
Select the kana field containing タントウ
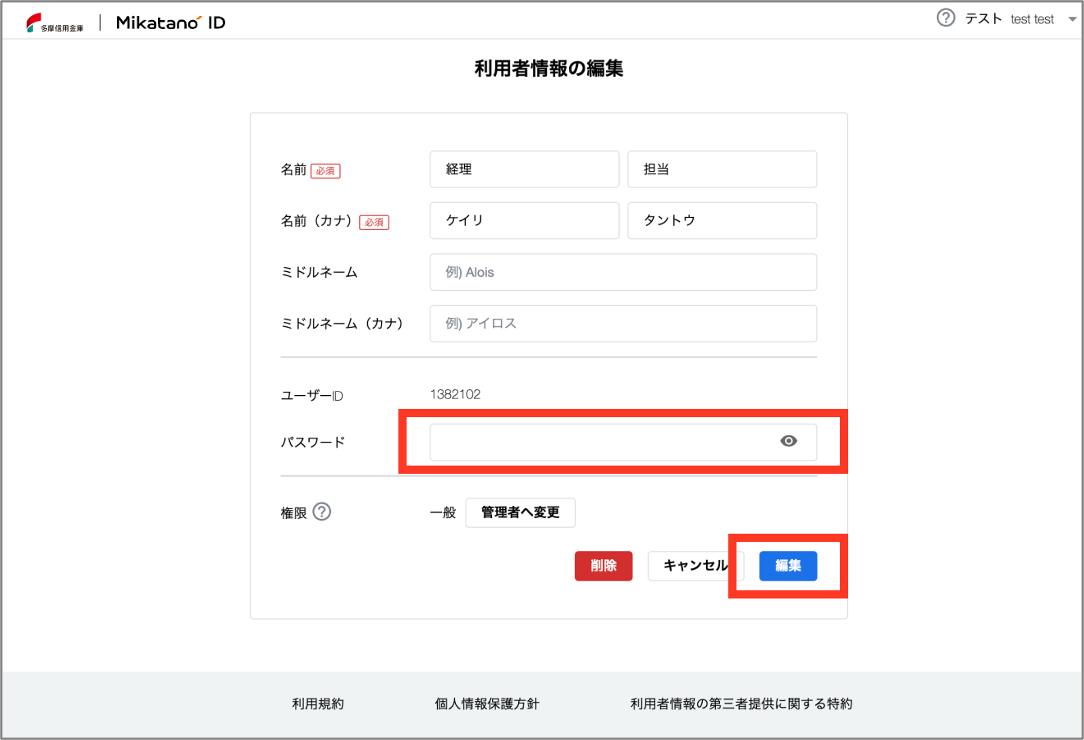[722, 221]
